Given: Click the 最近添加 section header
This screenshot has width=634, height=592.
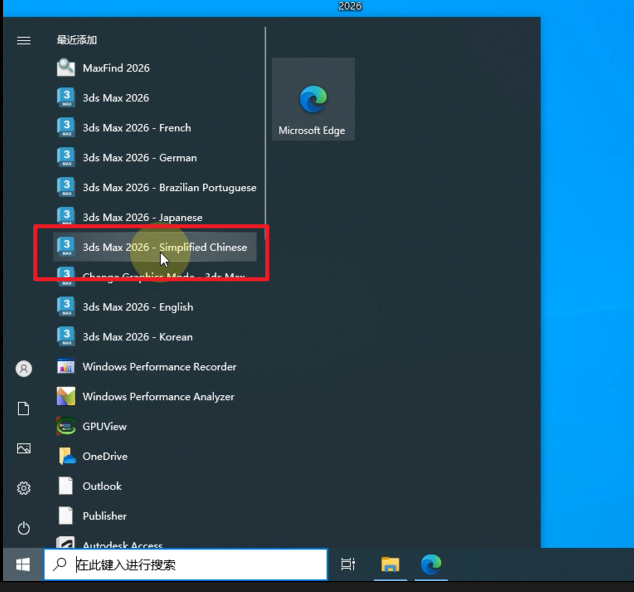Looking at the screenshot, I should [x=77, y=40].
